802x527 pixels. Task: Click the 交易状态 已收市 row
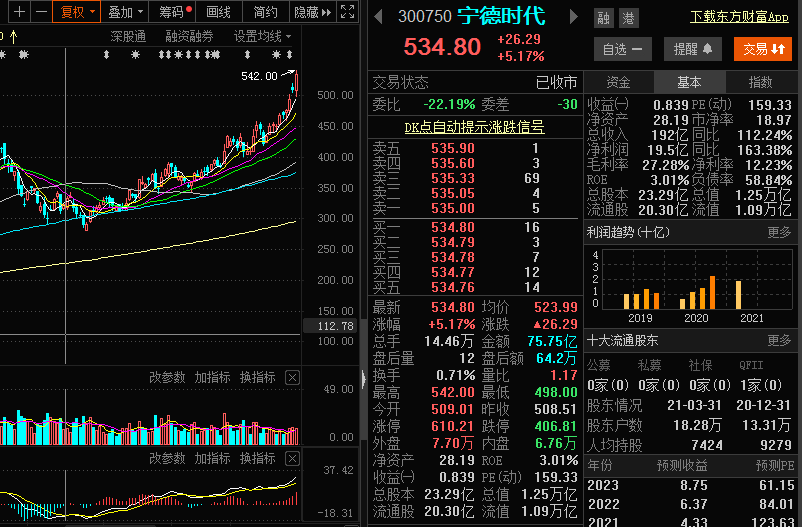click(x=475, y=82)
